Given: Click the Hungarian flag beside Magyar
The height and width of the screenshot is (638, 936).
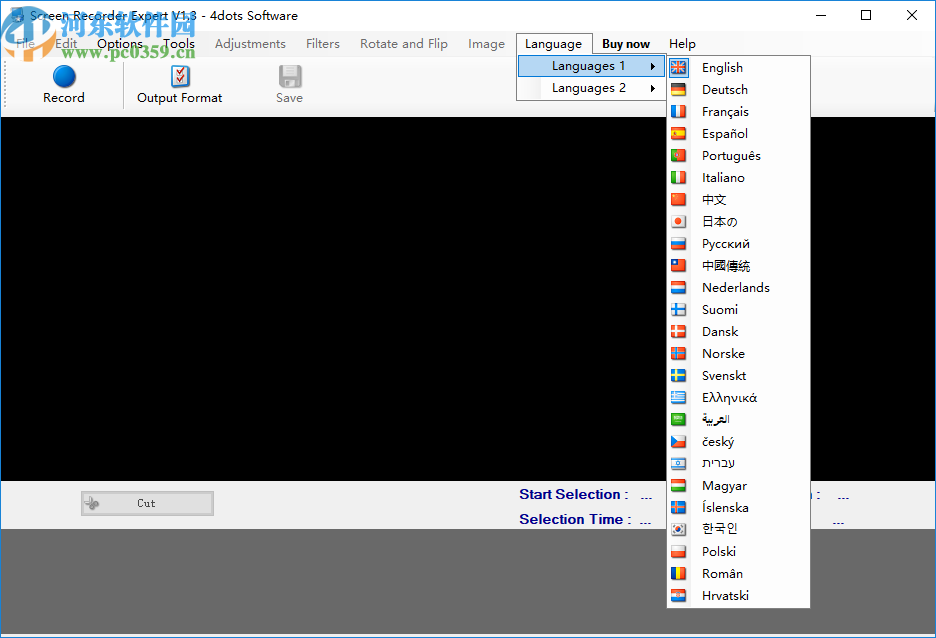Looking at the screenshot, I should (x=678, y=486).
